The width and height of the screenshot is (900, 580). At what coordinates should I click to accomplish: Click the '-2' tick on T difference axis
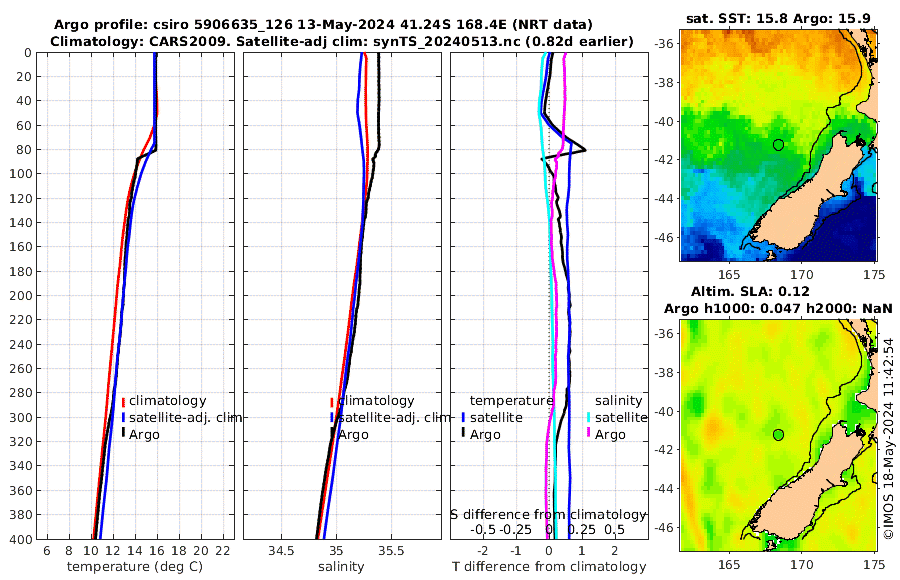coord(482,551)
